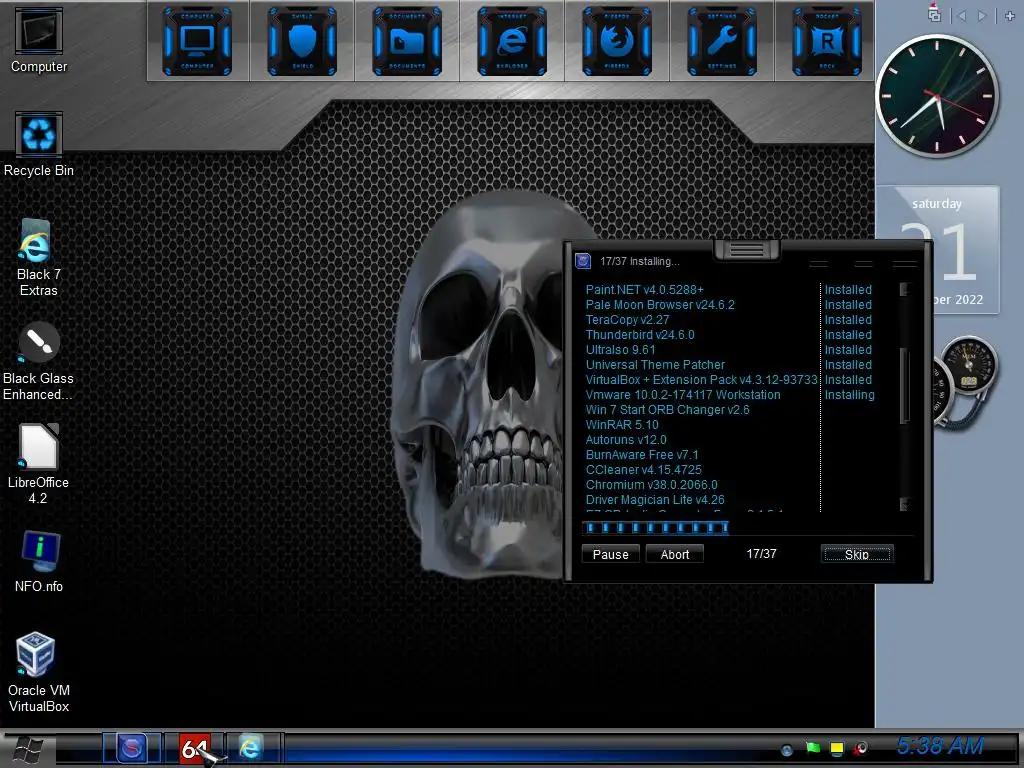The image size is (1024, 768).
Task: Click the sidebar gadgets overlap icon
Action: point(935,14)
